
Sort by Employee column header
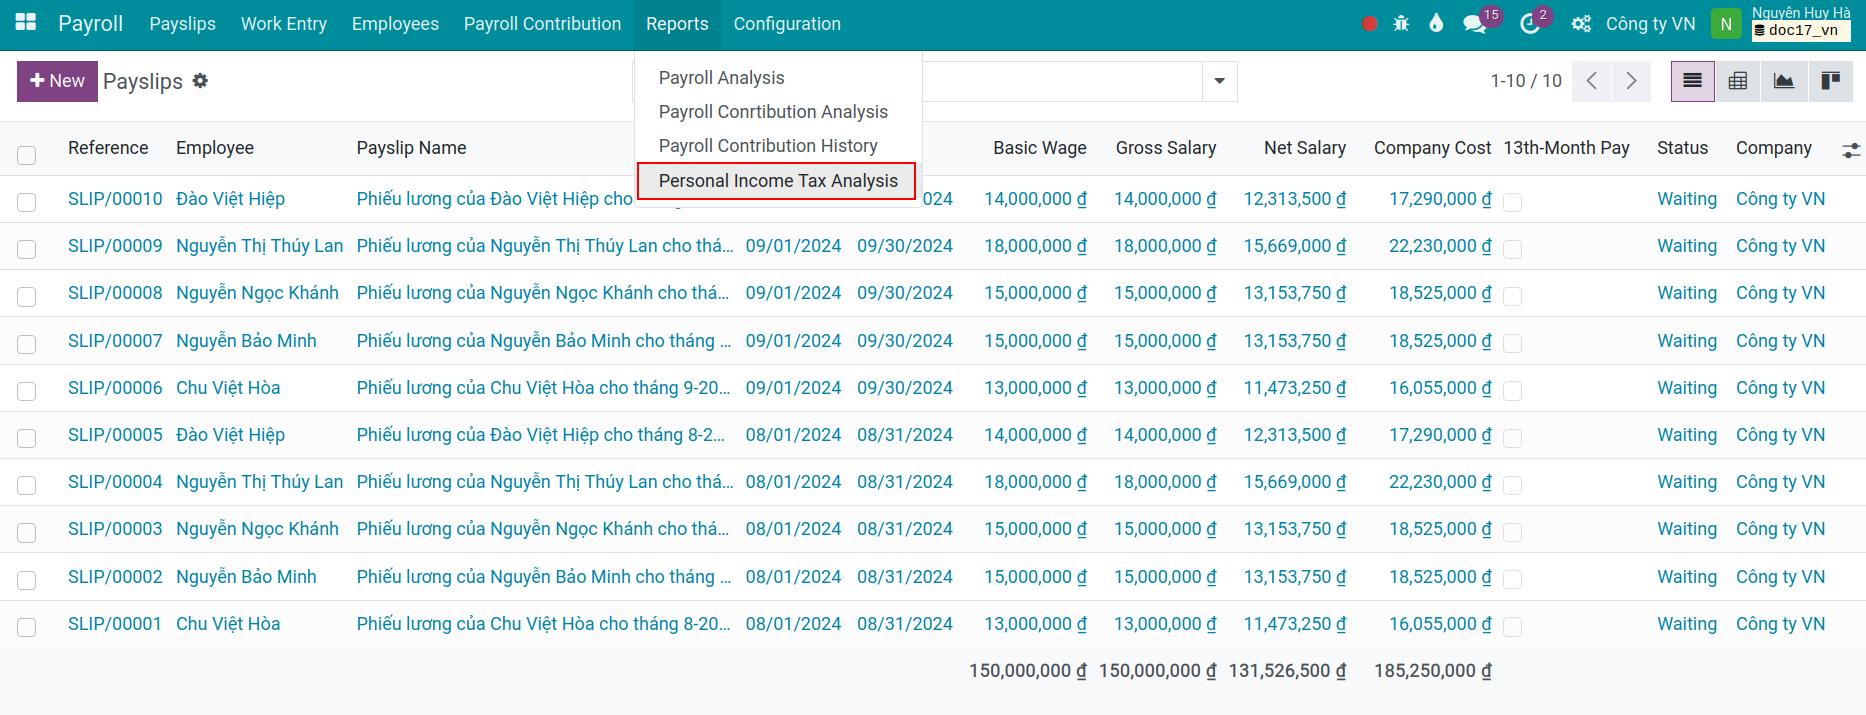click(215, 148)
